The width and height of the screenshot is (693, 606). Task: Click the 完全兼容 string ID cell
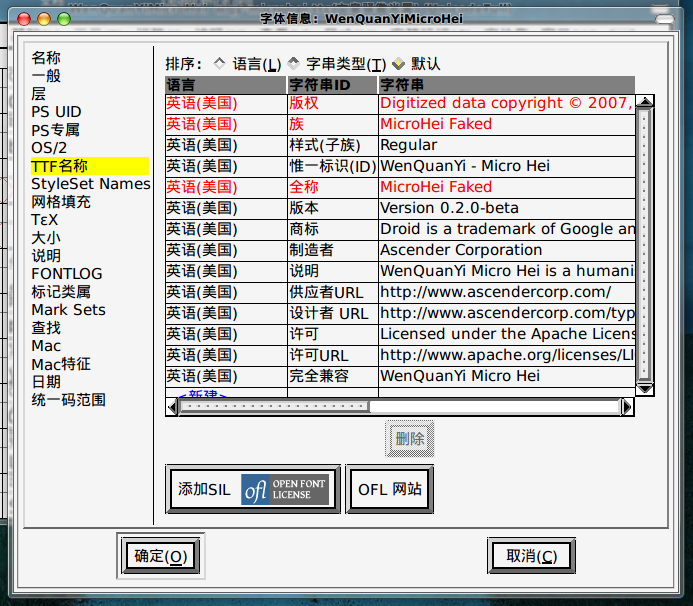click(333, 376)
